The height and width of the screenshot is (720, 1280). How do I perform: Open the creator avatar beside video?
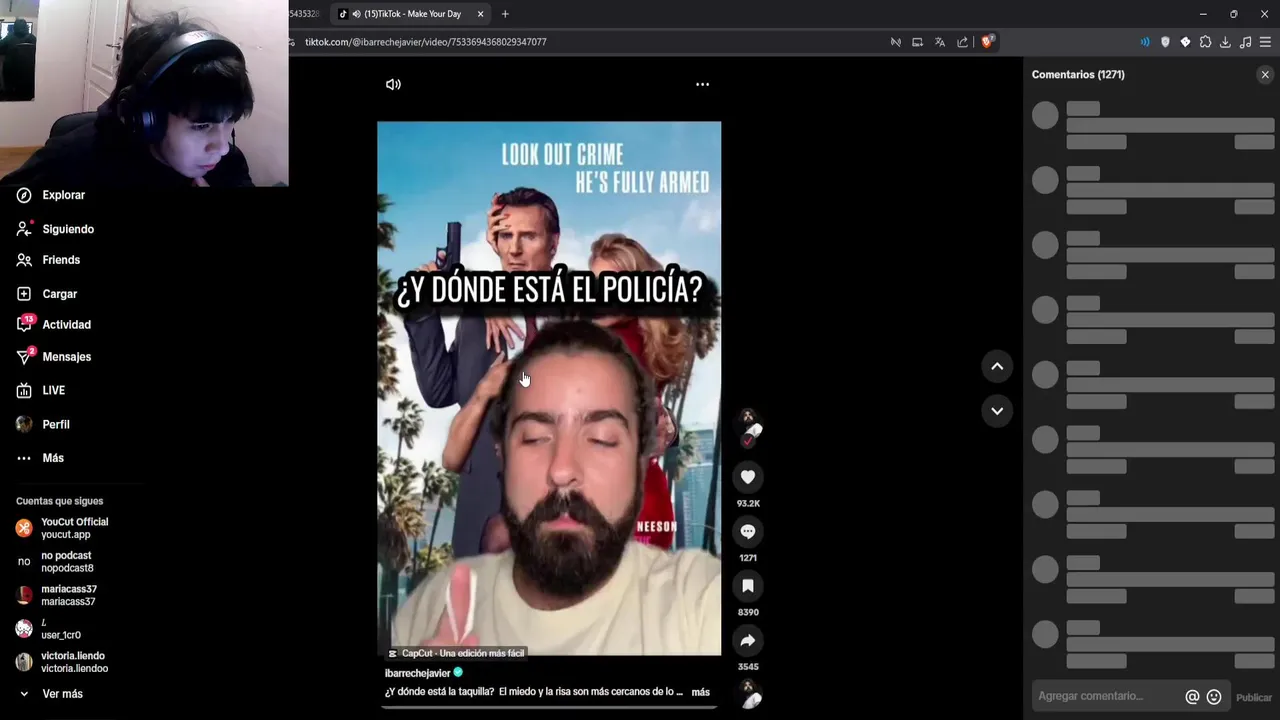(748, 423)
